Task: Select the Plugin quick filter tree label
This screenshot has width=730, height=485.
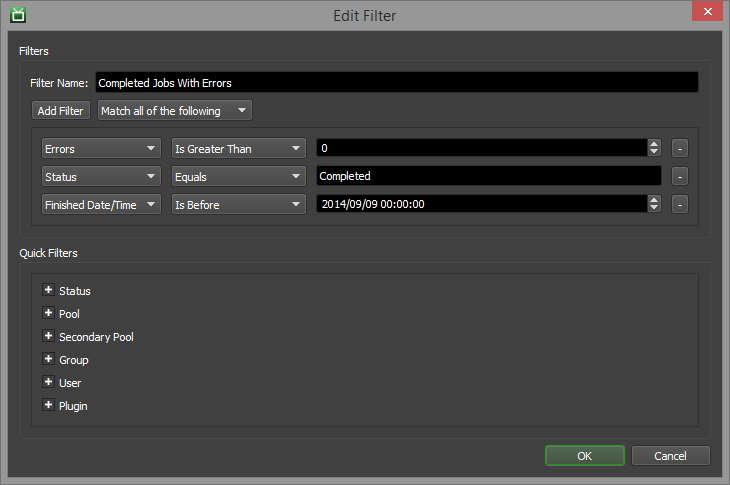Action: pyautogui.click(x=73, y=406)
